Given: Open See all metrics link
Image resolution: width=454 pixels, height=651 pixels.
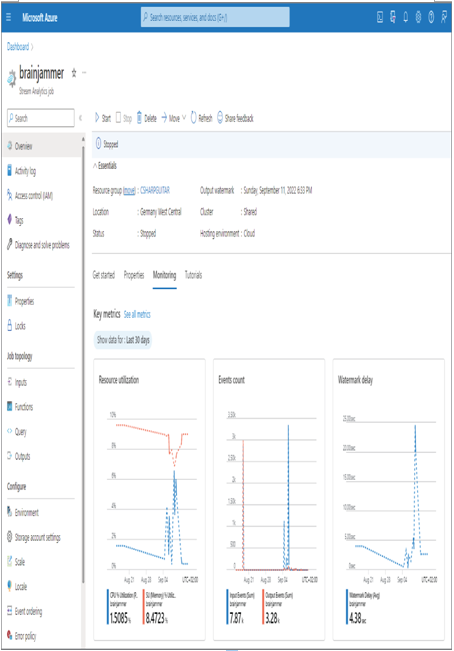Looking at the screenshot, I should coord(137,314).
